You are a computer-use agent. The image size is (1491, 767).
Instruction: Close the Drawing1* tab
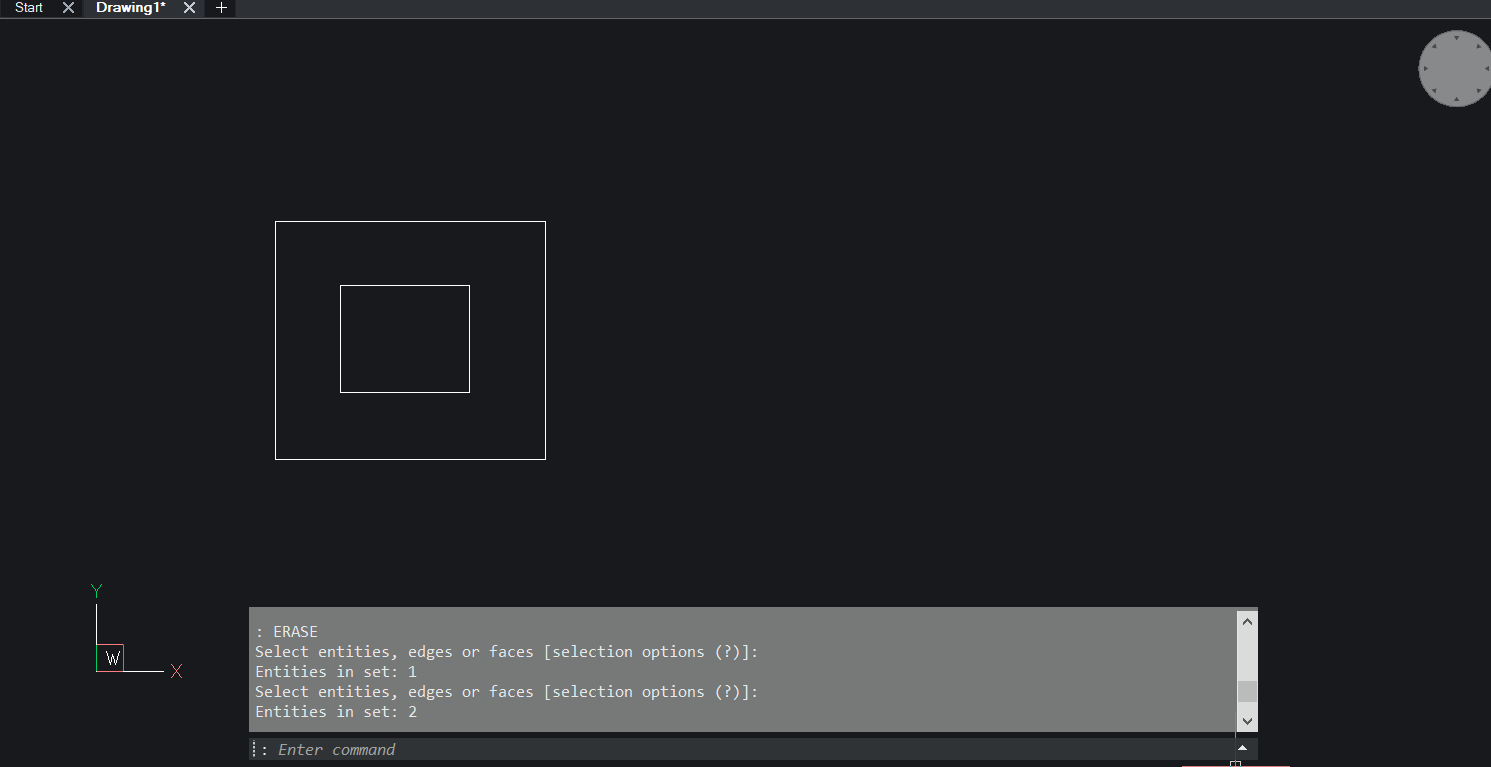189,7
